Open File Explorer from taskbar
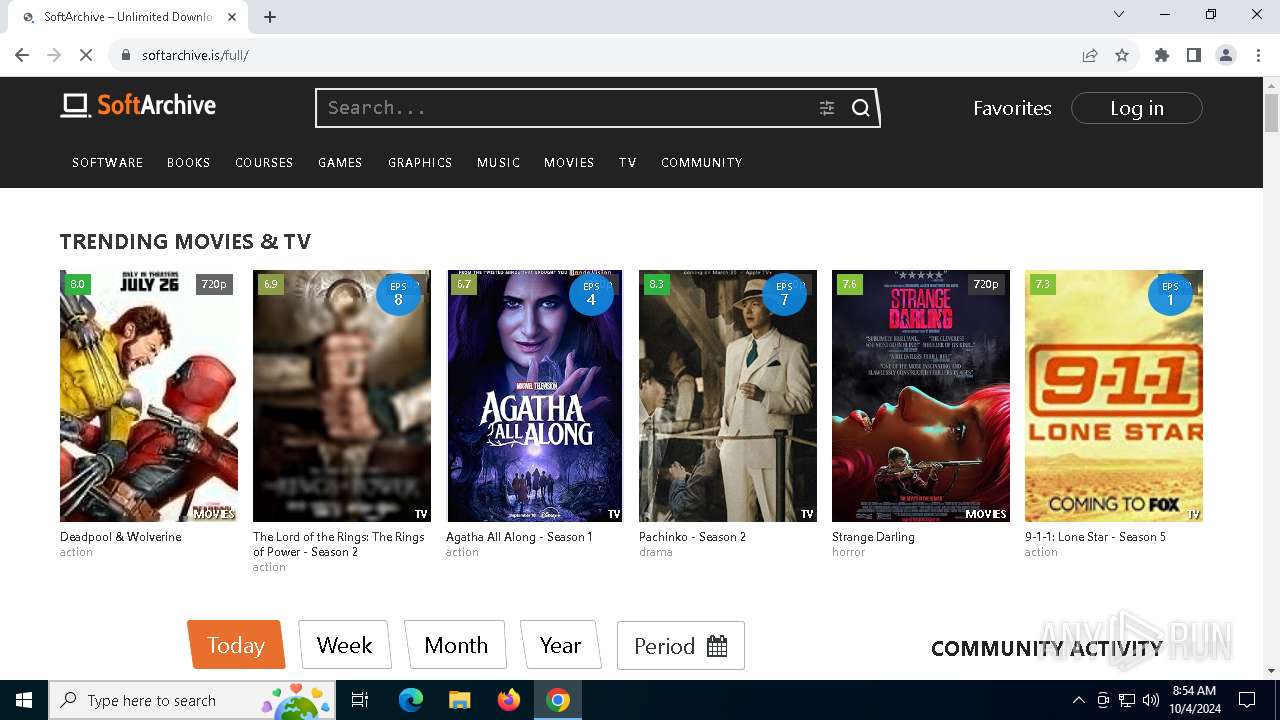The image size is (1280, 720). 460,700
